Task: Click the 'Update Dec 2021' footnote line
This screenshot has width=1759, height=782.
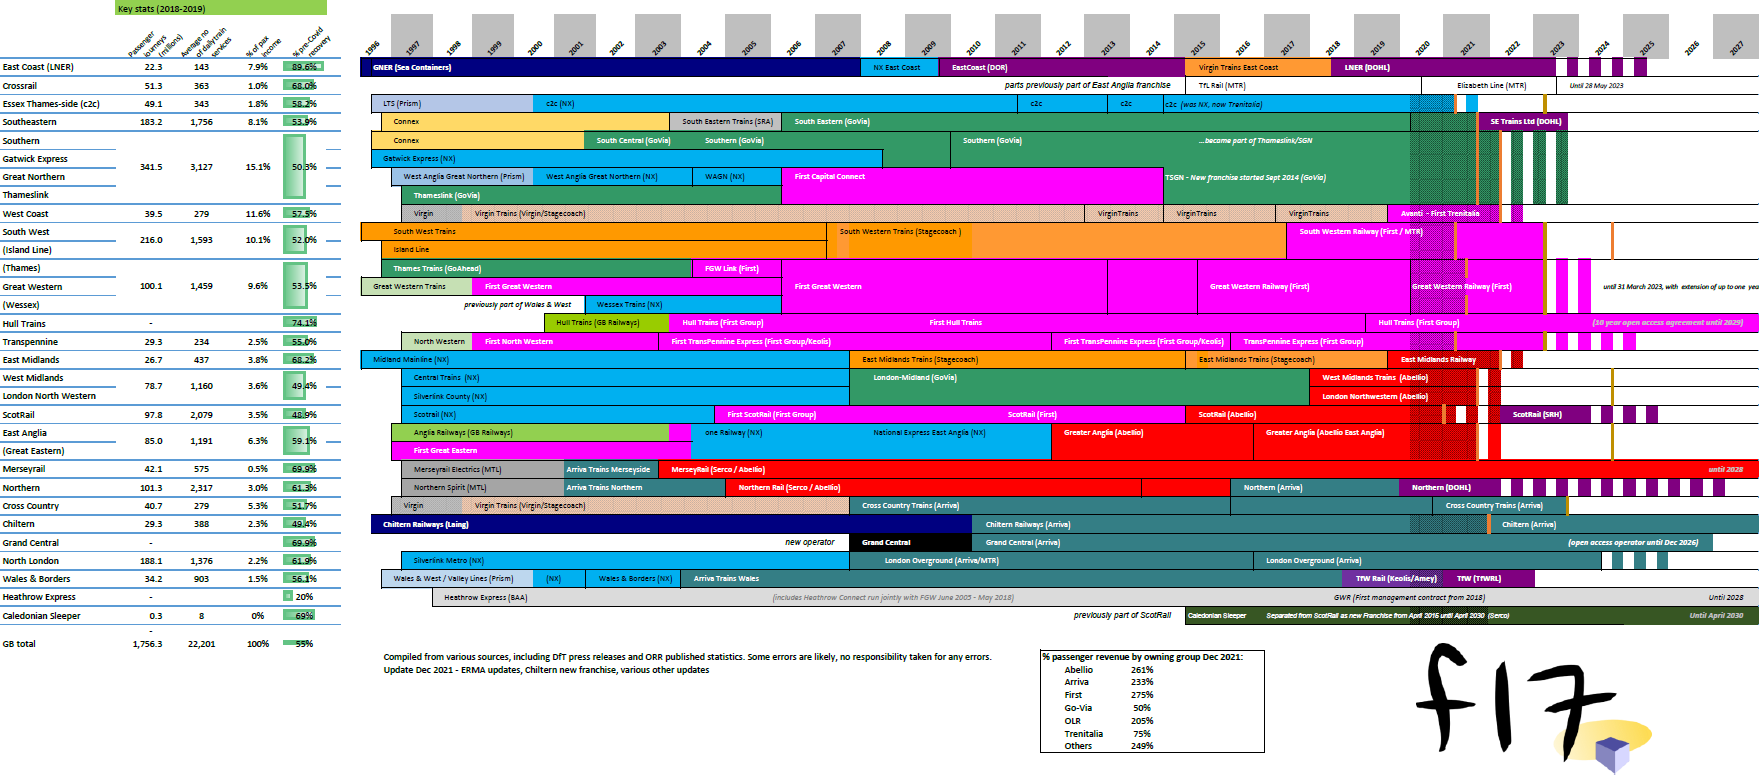Action: click(546, 670)
